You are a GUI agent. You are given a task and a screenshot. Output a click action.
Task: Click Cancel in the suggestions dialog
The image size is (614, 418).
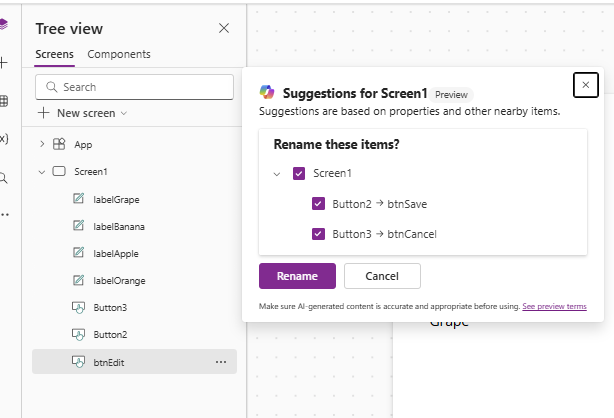[382, 276]
